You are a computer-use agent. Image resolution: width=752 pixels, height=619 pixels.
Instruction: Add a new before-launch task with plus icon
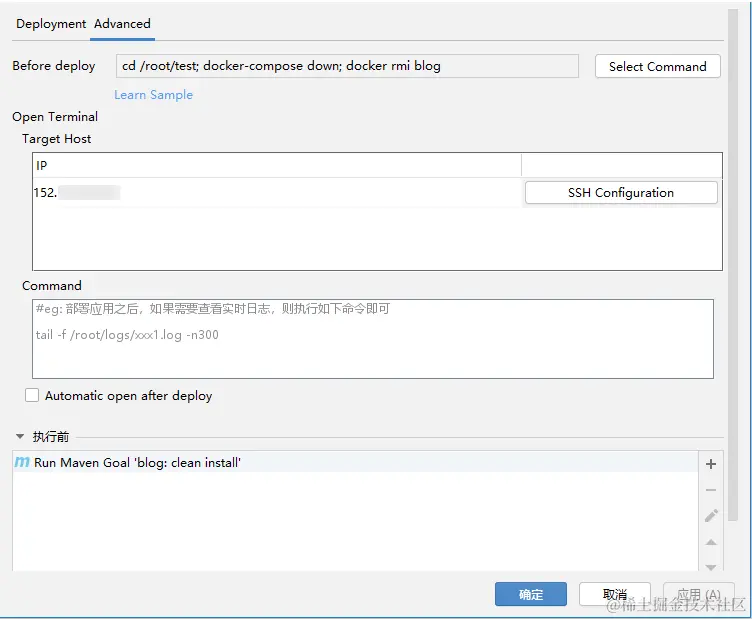[x=711, y=464]
